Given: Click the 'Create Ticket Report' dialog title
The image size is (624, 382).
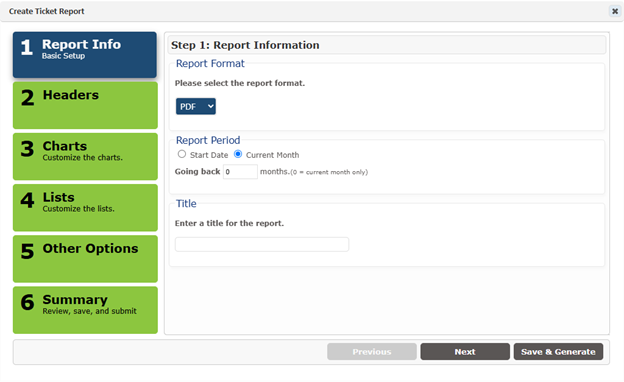Looking at the screenshot, I should pos(47,11).
